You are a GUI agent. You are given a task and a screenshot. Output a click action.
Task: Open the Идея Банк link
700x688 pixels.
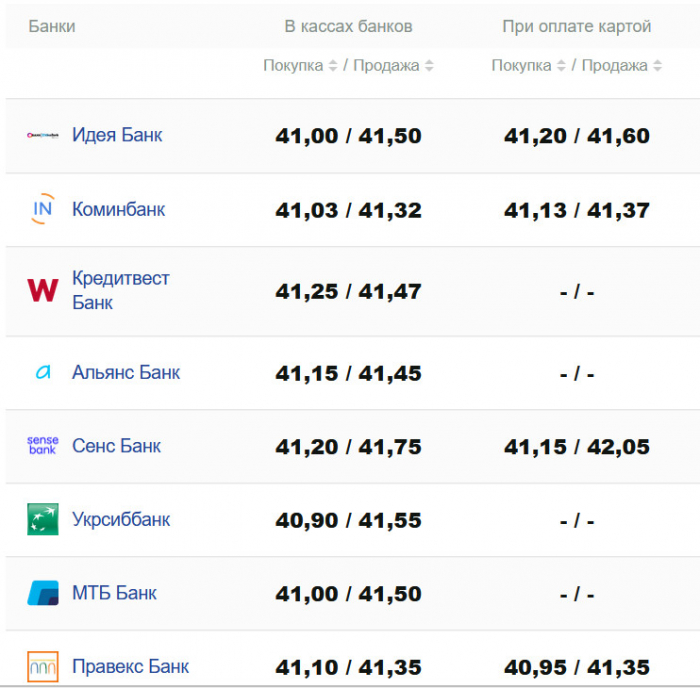117,135
